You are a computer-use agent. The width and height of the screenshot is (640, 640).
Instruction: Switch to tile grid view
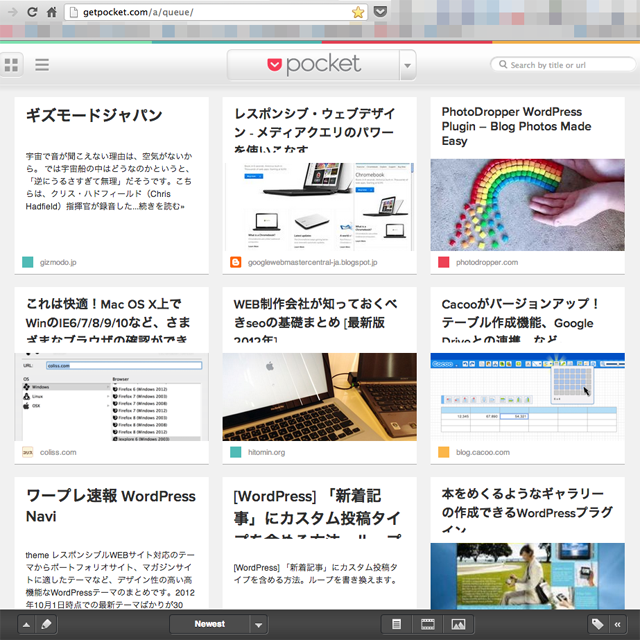pyautogui.click(x=12, y=66)
